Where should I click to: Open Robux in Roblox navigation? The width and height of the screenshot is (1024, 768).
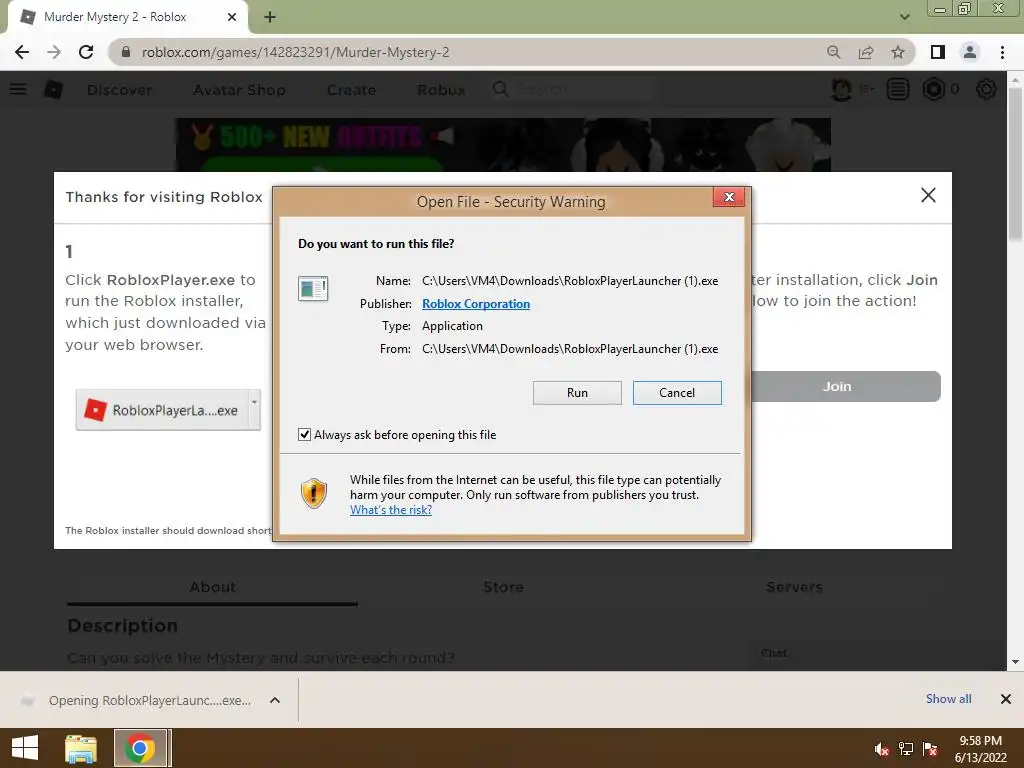[x=441, y=90]
